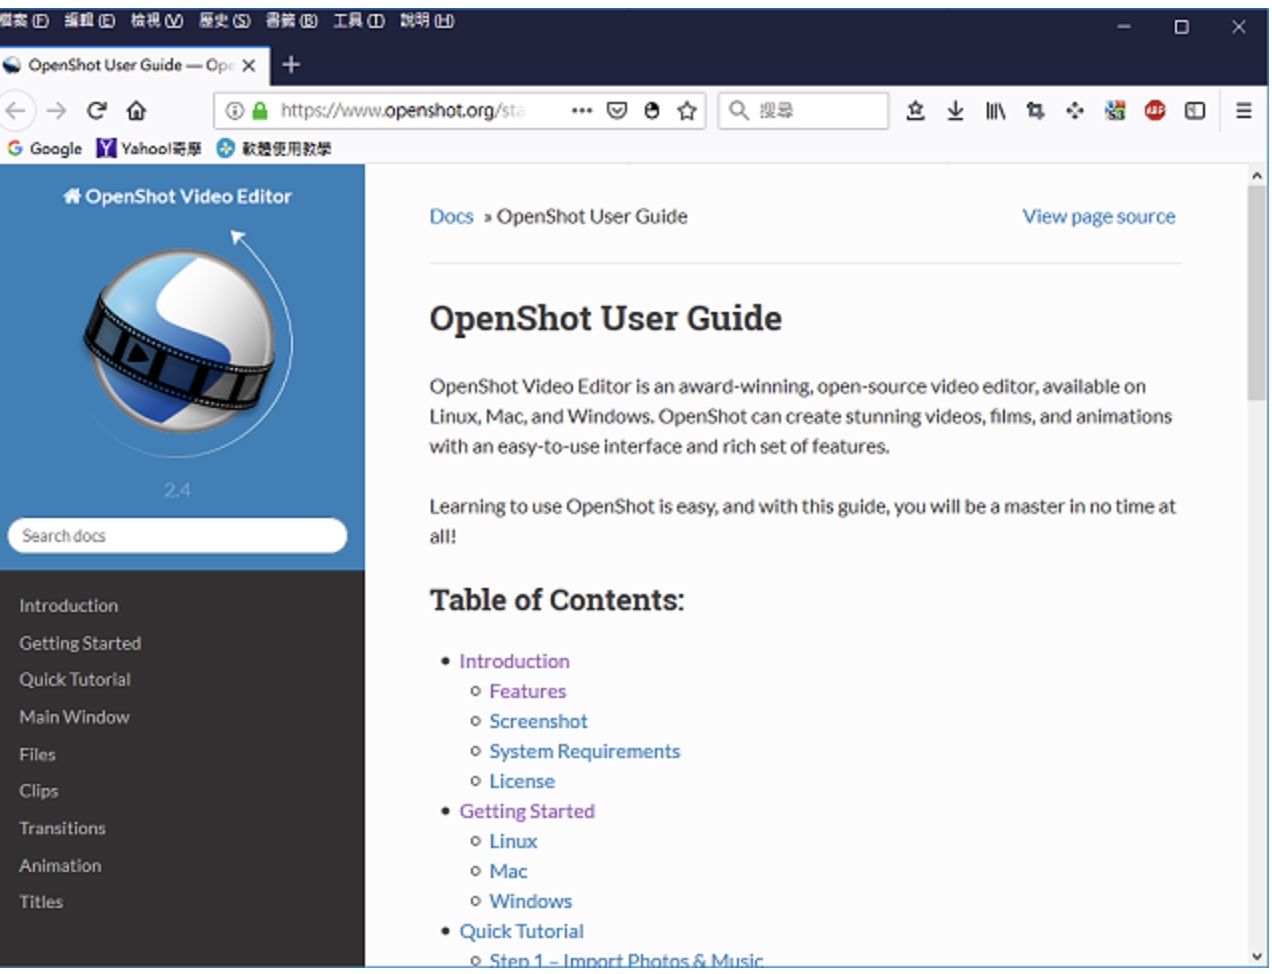Image resolution: width=1272 pixels, height=974 pixels.
Task: Reload the current page
Action: point(97,110)
